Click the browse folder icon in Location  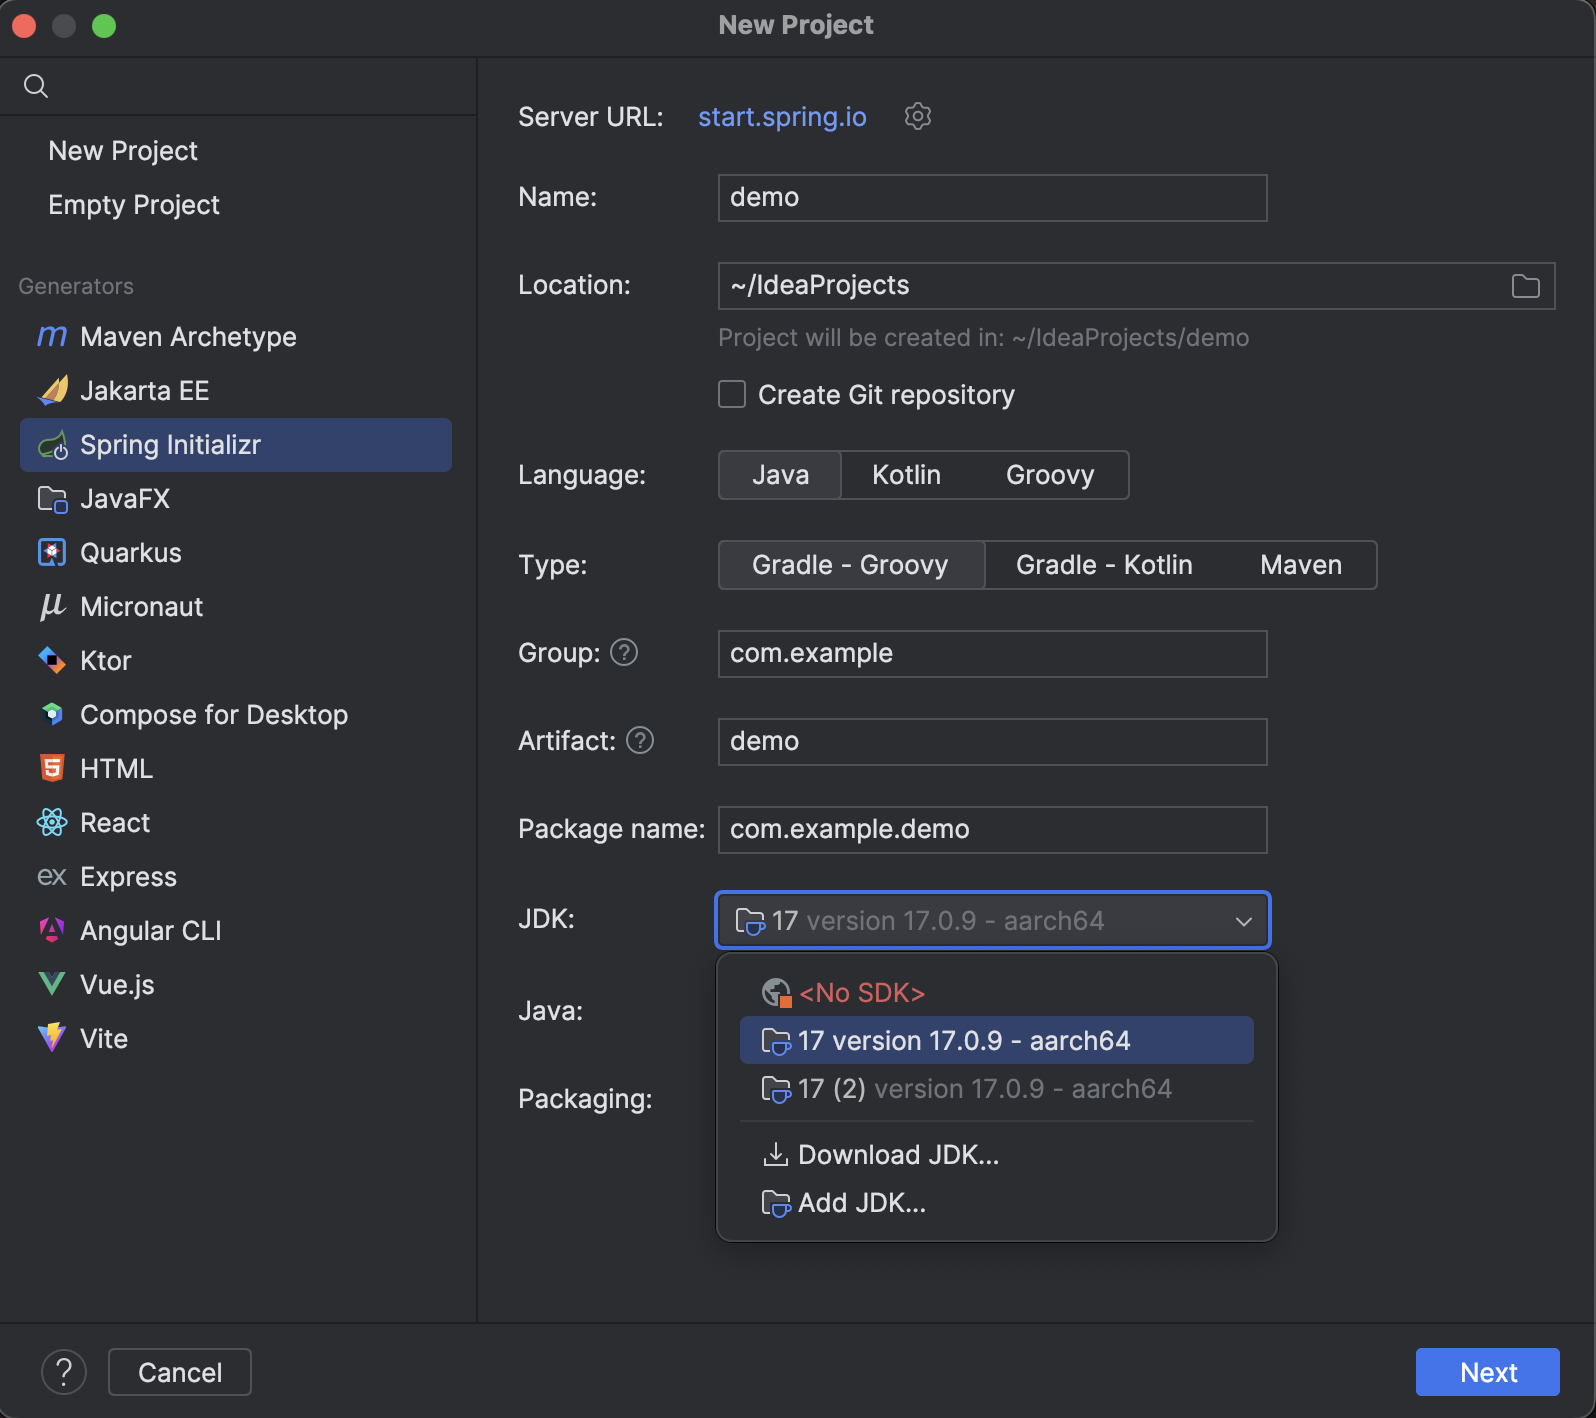1525,286
